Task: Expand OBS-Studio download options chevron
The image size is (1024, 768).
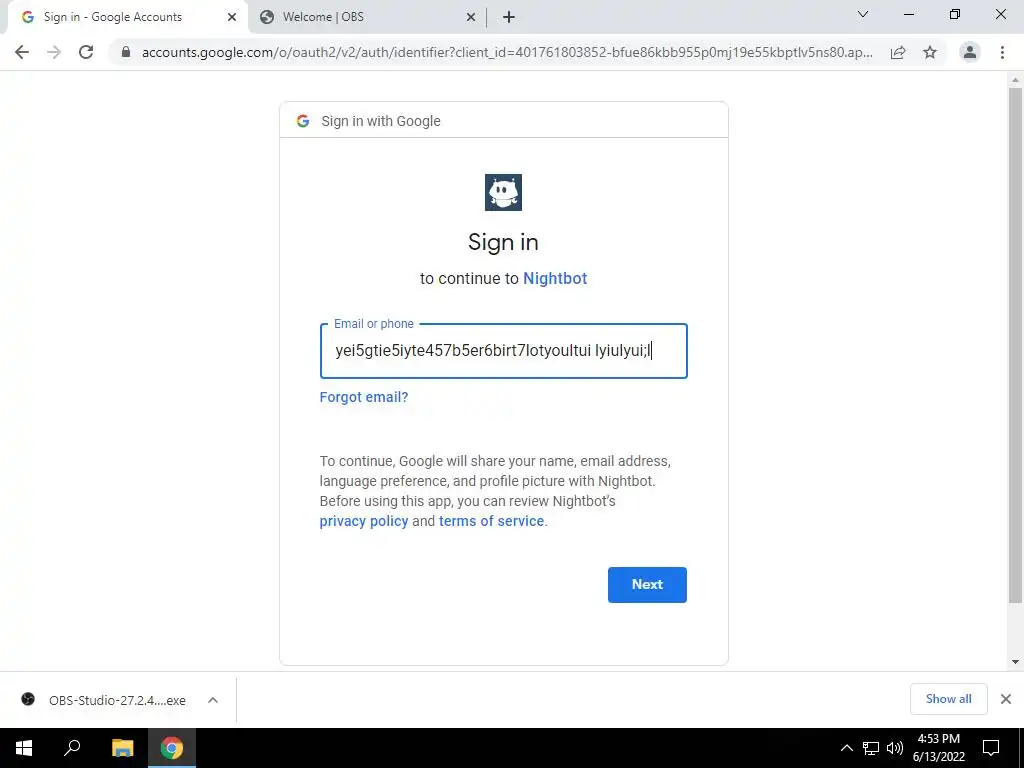Action: [x=213, y=700]
